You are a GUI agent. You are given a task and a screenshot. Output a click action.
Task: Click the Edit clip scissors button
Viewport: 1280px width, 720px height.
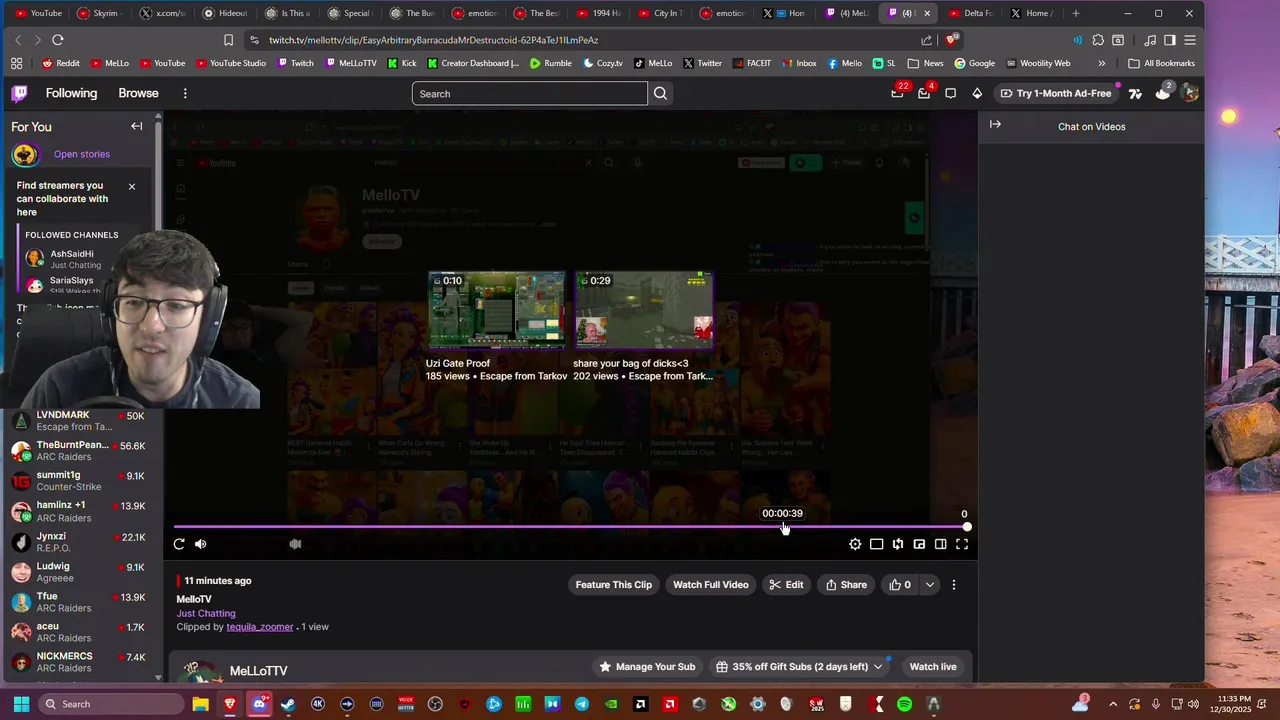pos(786,585)
